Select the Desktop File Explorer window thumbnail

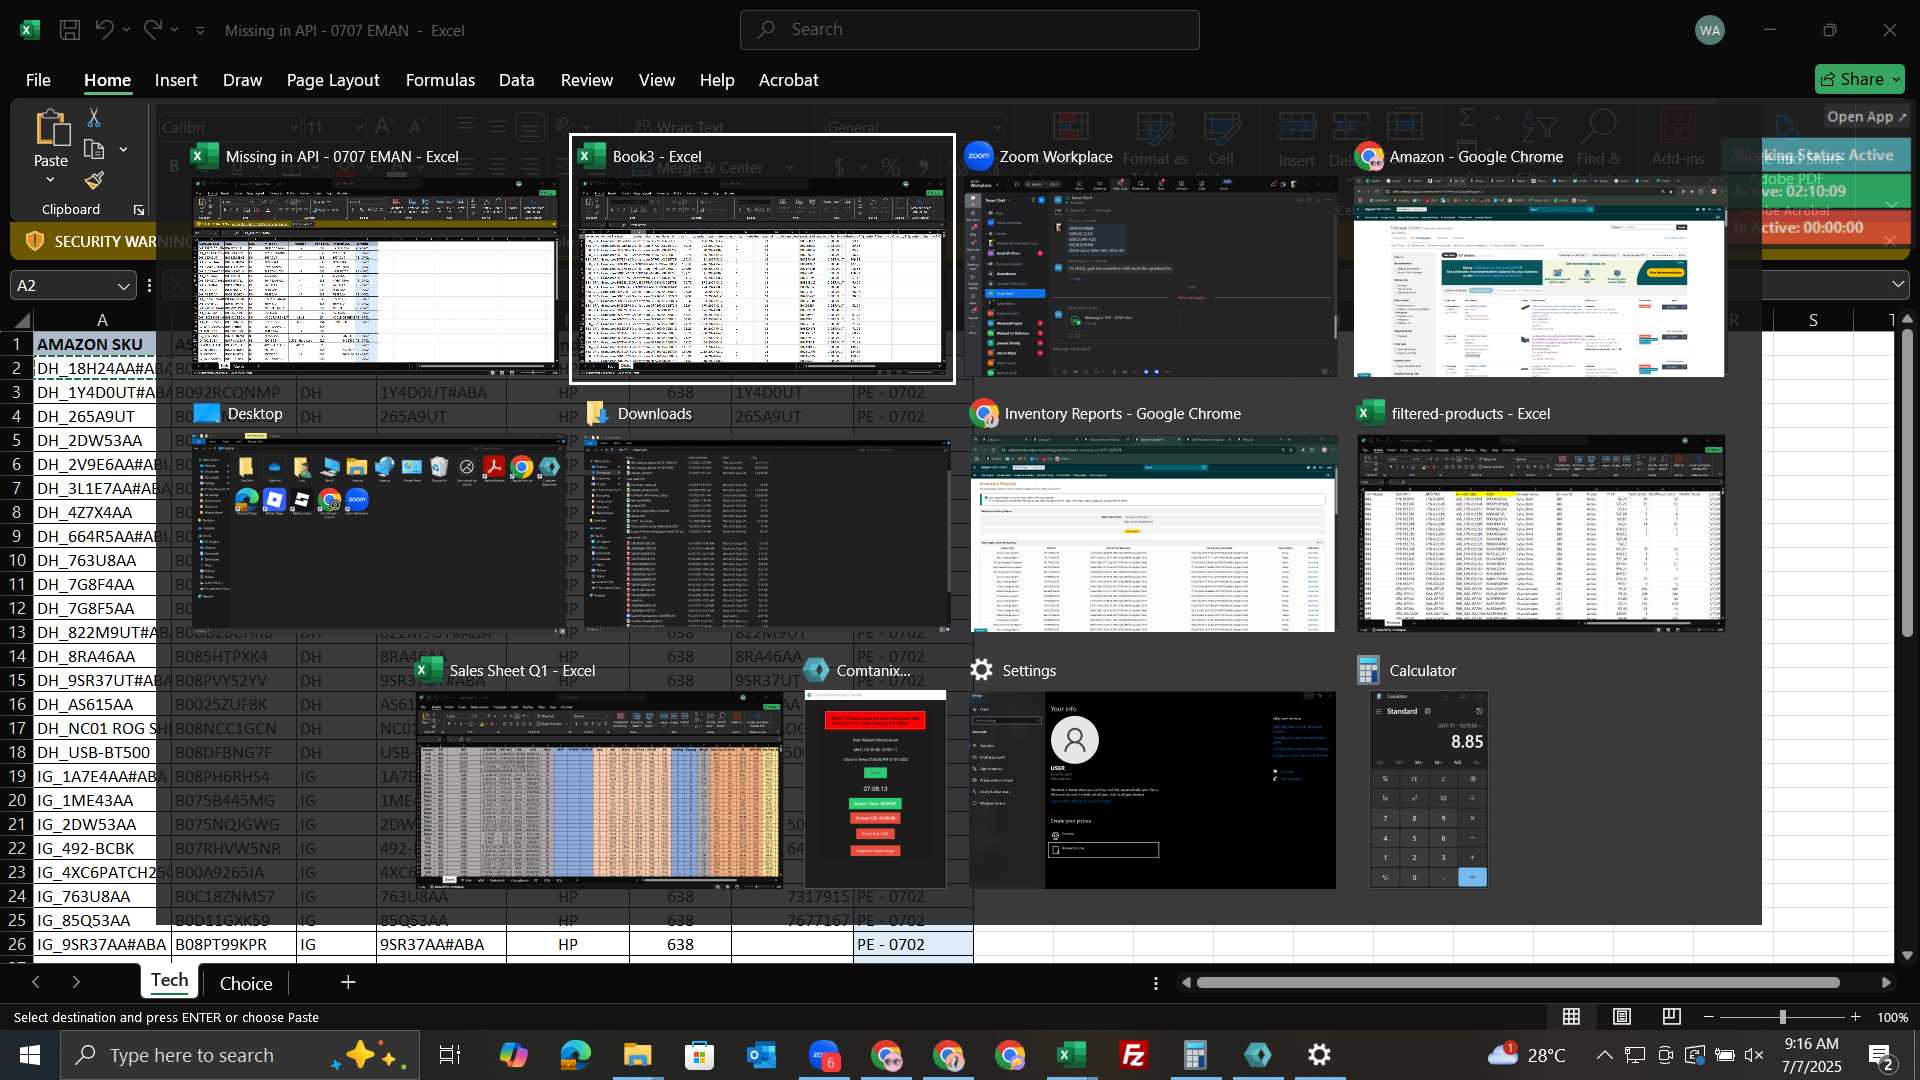pyautogui.click(x=378, y=518)
